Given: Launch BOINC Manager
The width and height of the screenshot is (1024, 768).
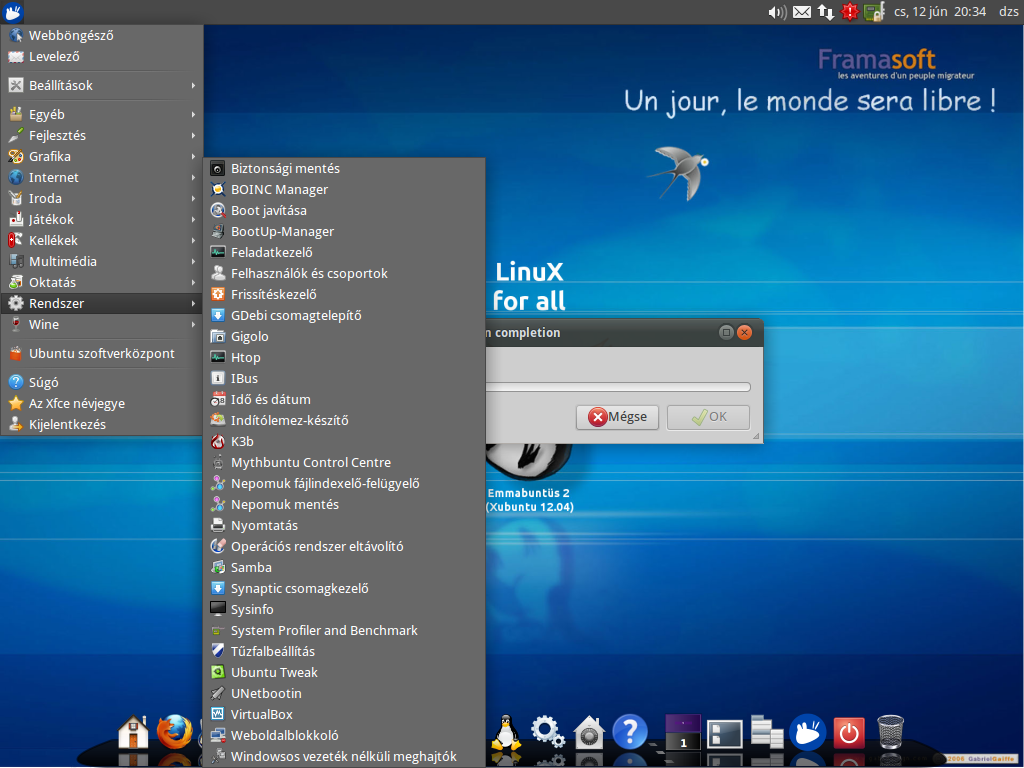Looking at the screenshot, I should [344, 189].
